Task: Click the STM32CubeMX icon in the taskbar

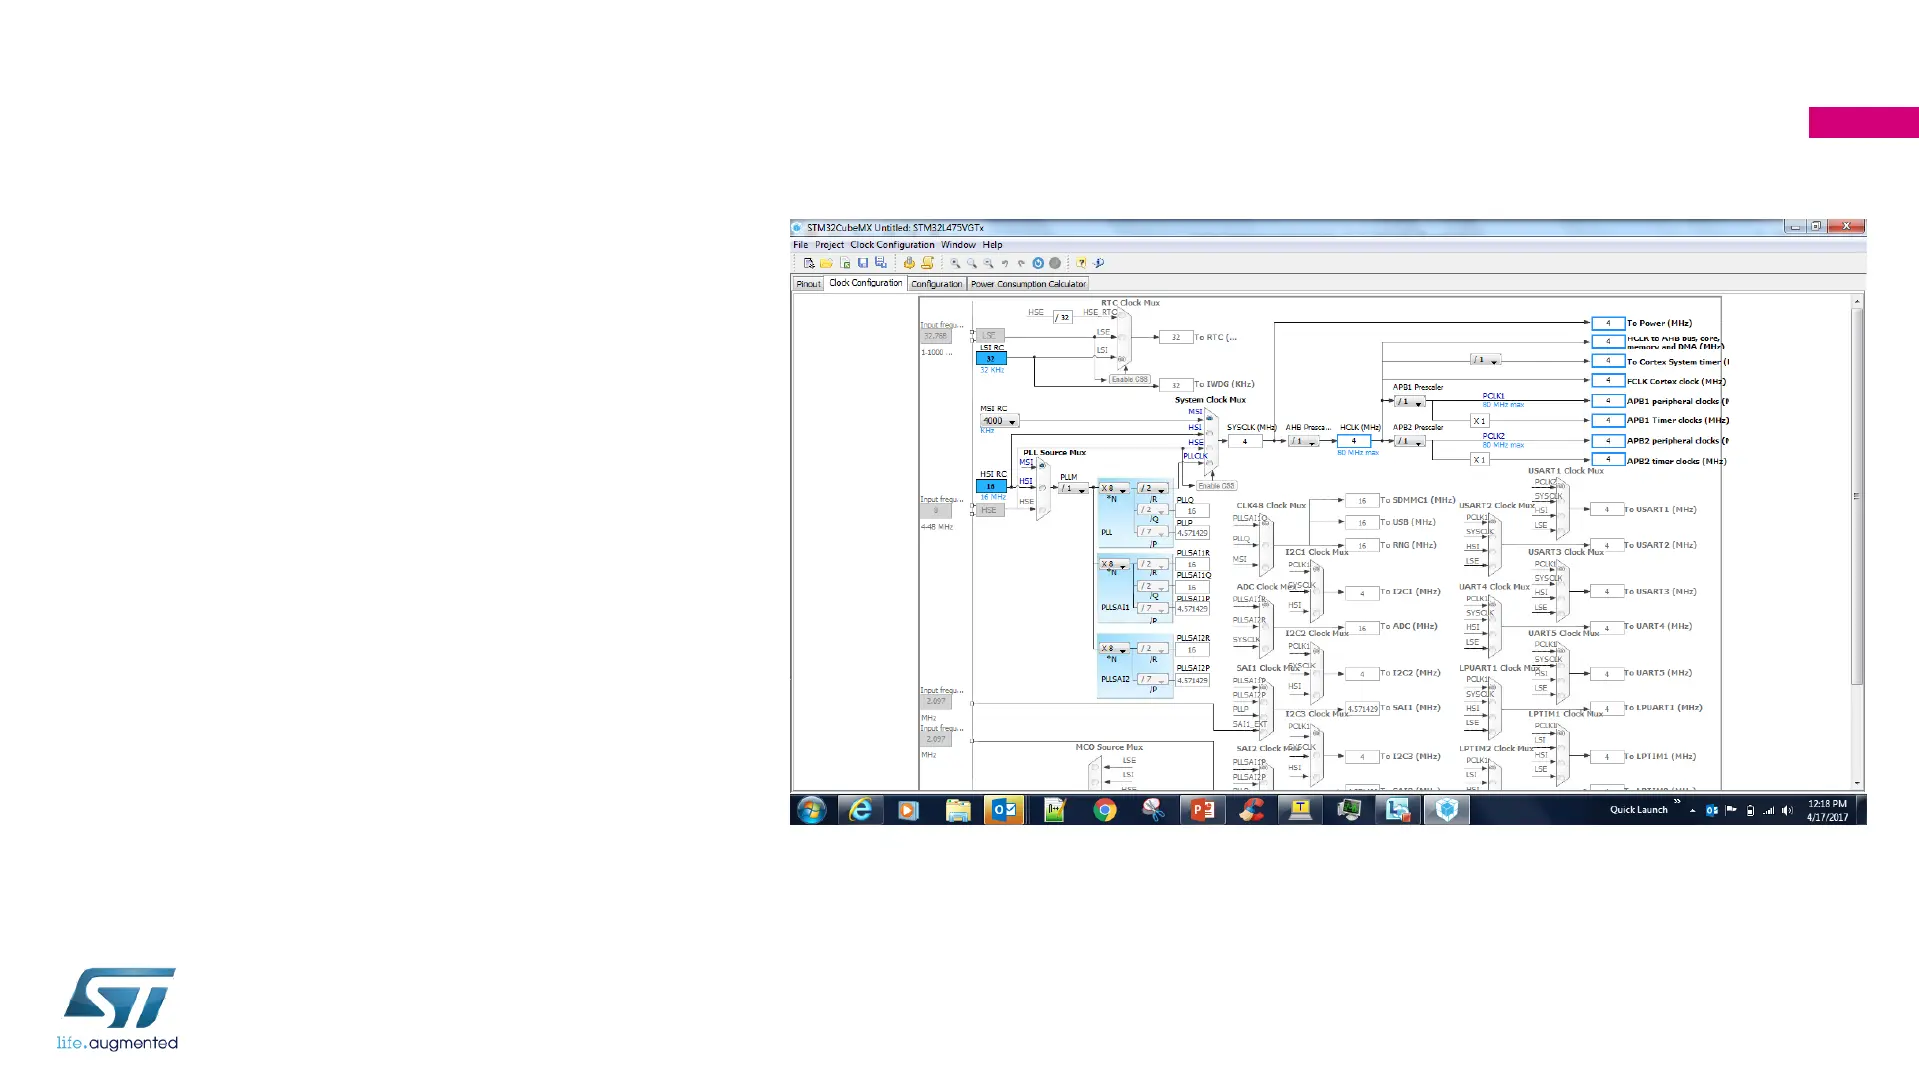Action: [x=1446, y=809]
